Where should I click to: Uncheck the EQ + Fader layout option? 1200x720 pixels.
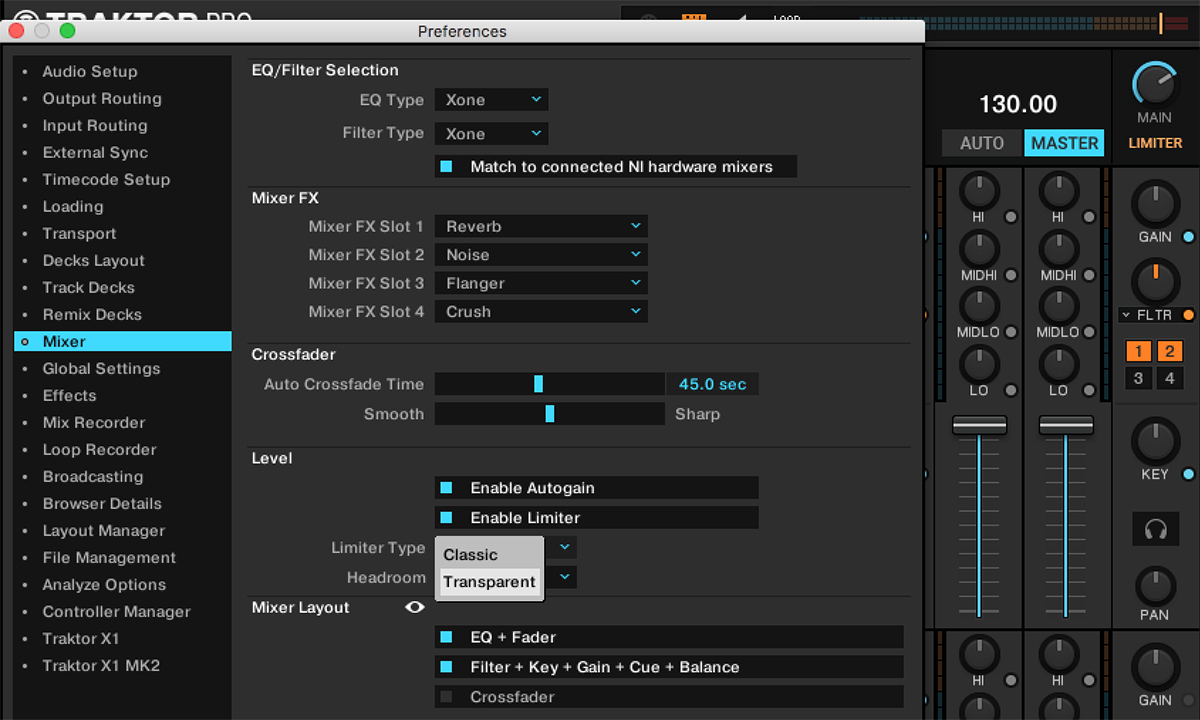pyautogui.click(x=446, y=637)
